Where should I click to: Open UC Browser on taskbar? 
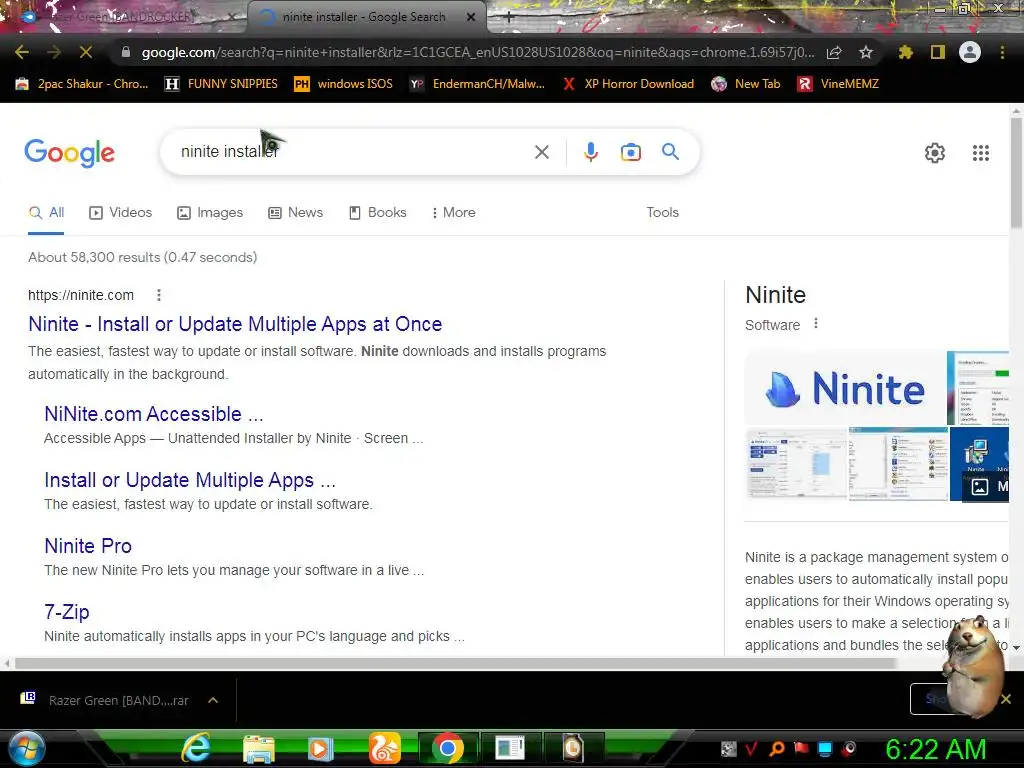point(384,748)
